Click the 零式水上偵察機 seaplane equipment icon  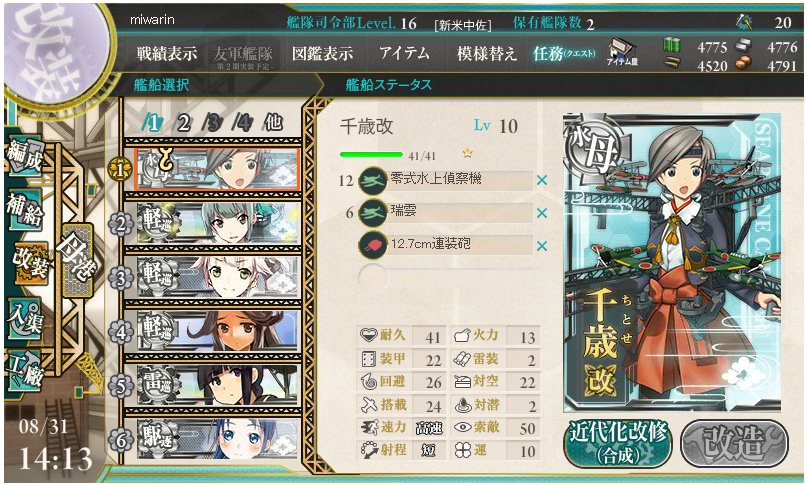[x=373, y=181]
